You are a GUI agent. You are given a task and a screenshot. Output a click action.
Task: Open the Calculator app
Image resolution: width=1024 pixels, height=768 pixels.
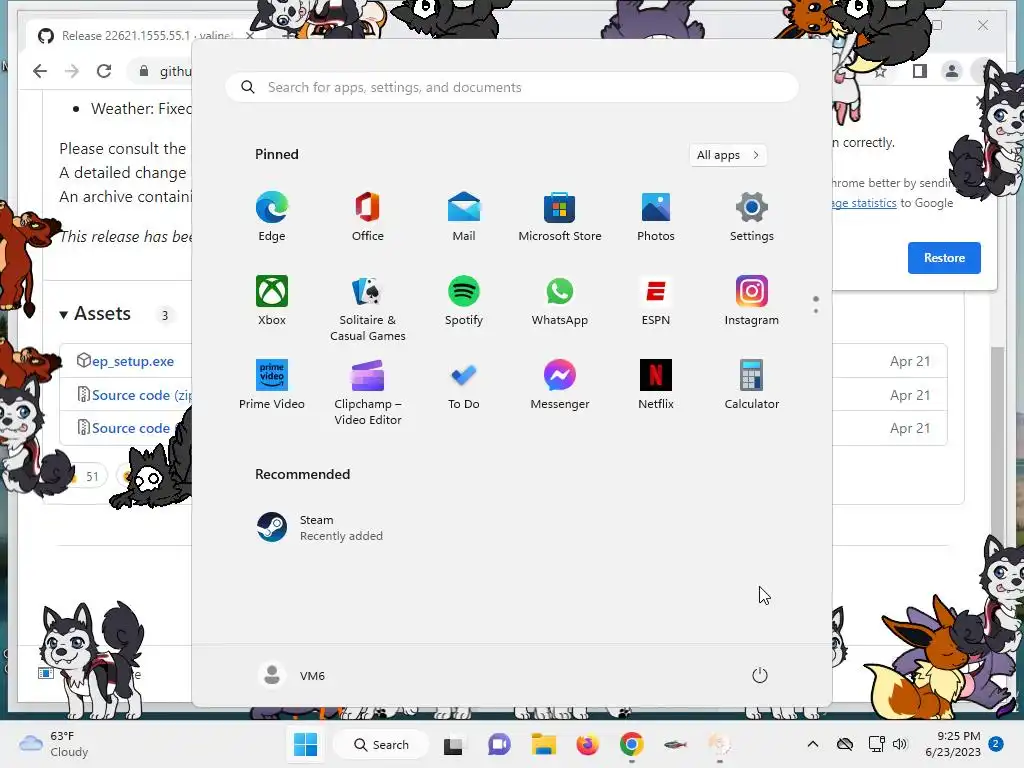tap(752, 385)
